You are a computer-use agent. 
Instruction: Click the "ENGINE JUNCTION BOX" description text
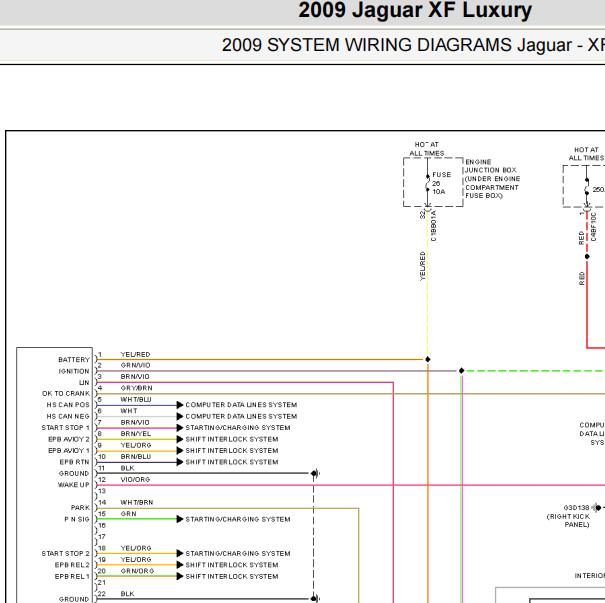pos(492,179)
